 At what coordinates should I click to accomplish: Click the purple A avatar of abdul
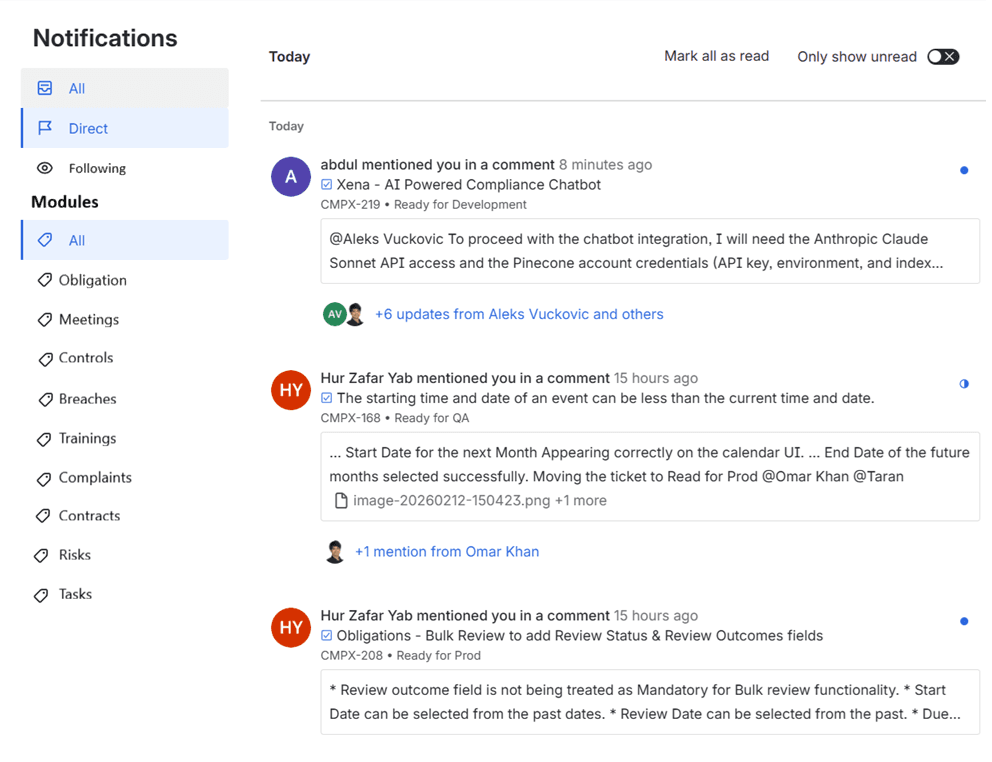(x=290, y=177)
